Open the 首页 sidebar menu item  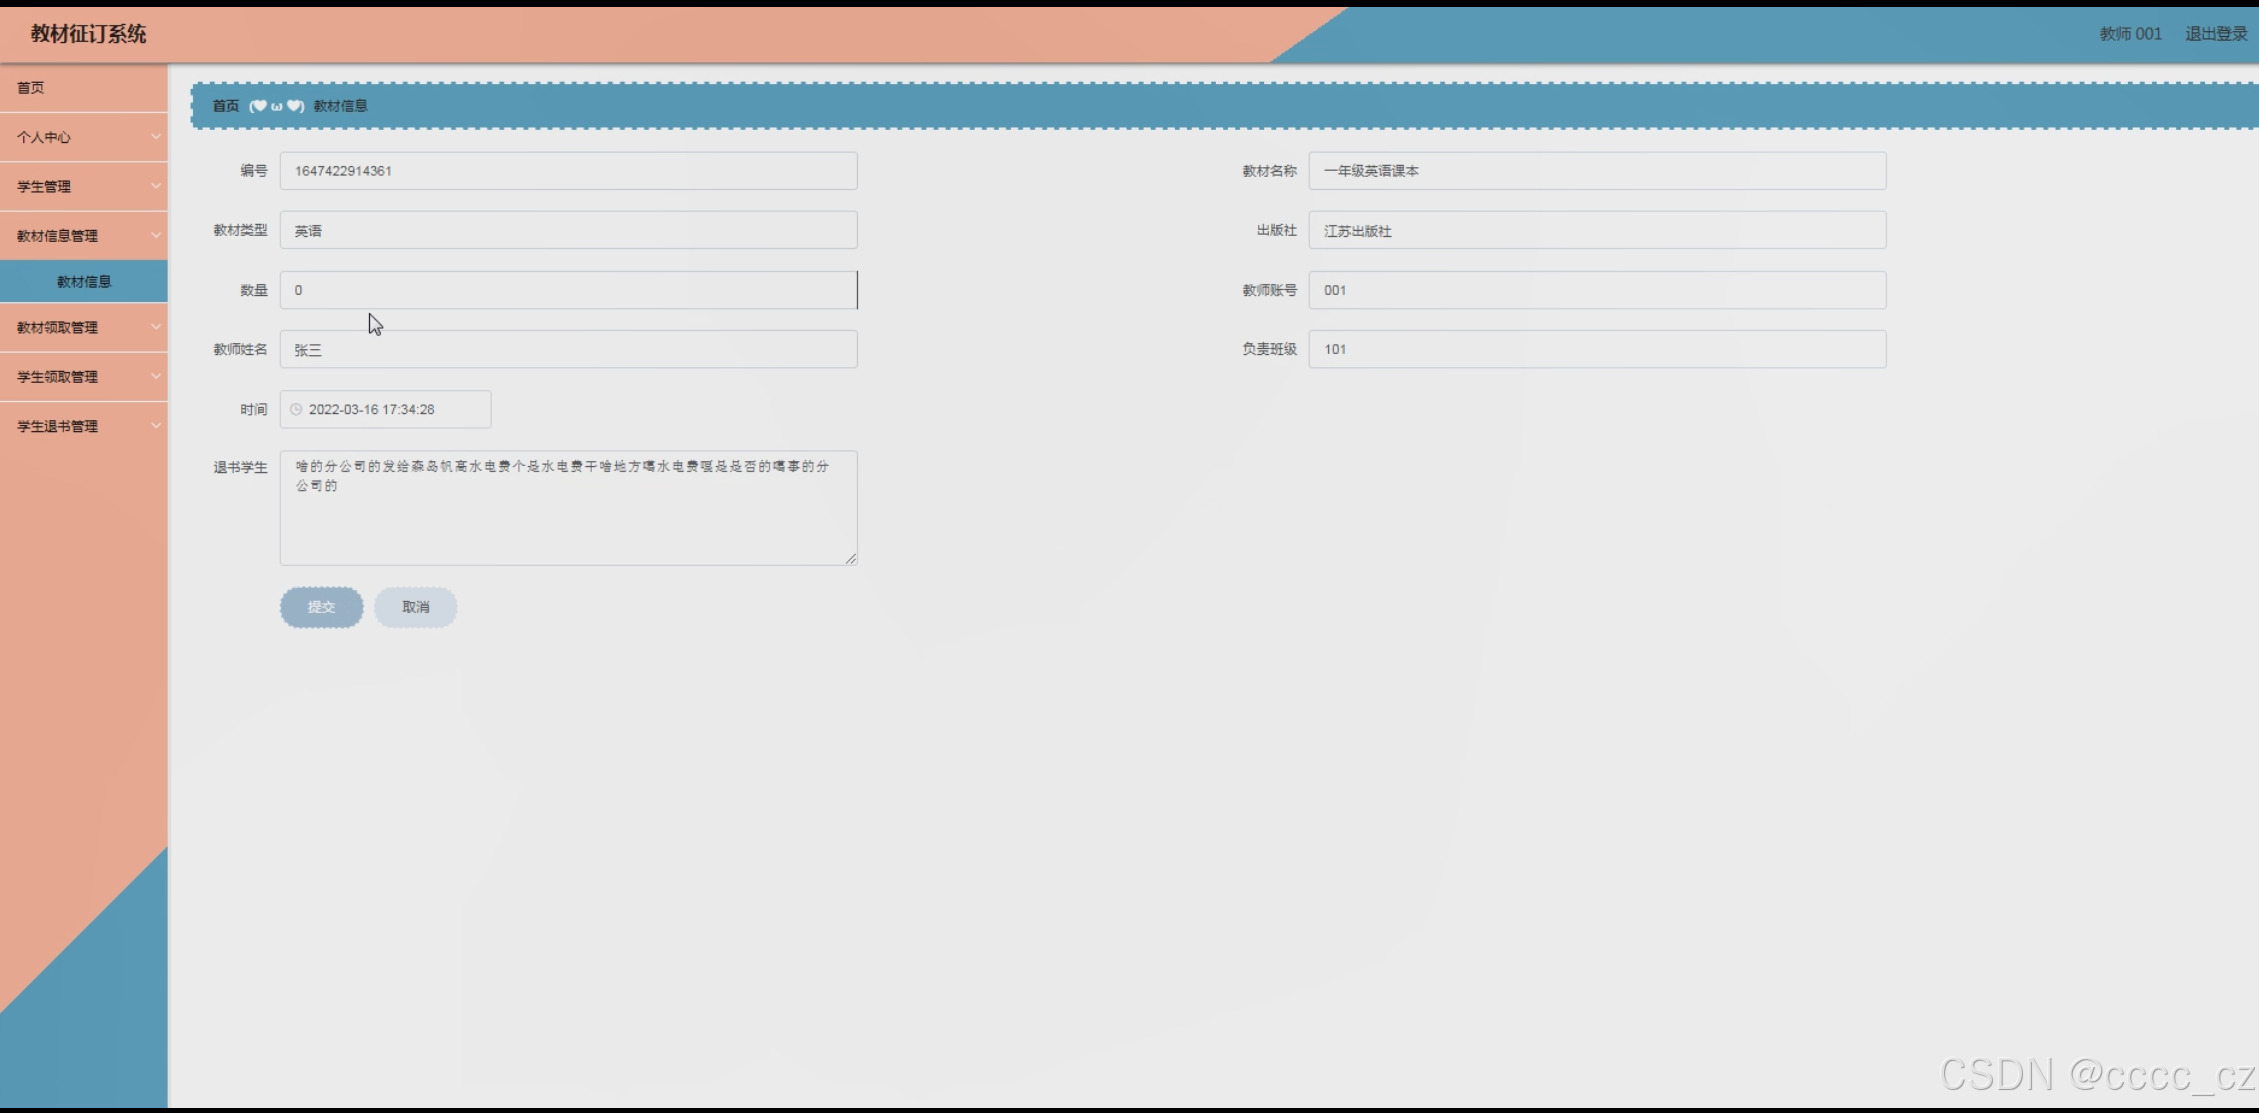click(x=31, y=88)
